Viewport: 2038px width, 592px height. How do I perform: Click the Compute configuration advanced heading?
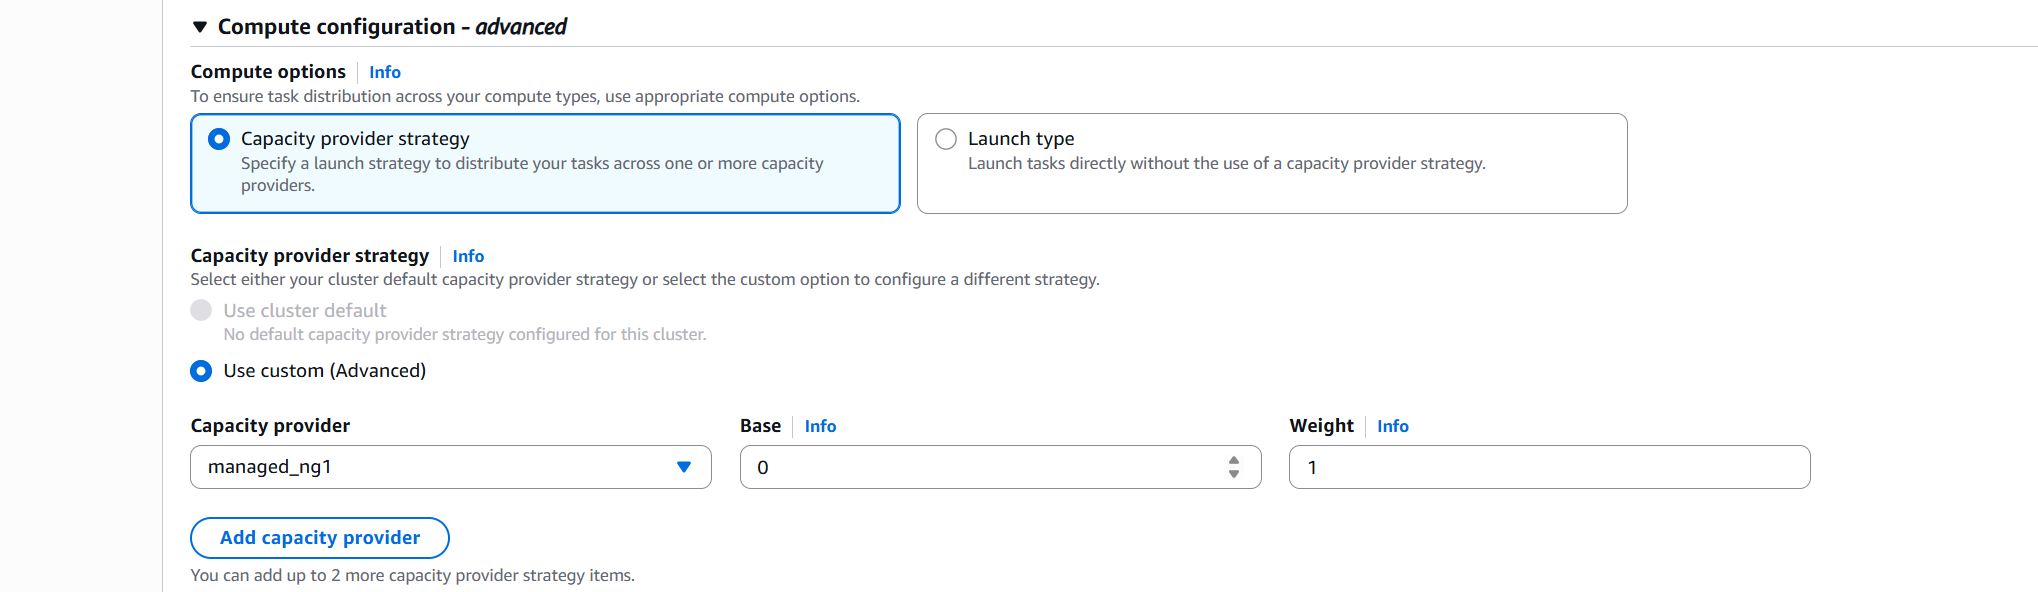pos(392,27)
